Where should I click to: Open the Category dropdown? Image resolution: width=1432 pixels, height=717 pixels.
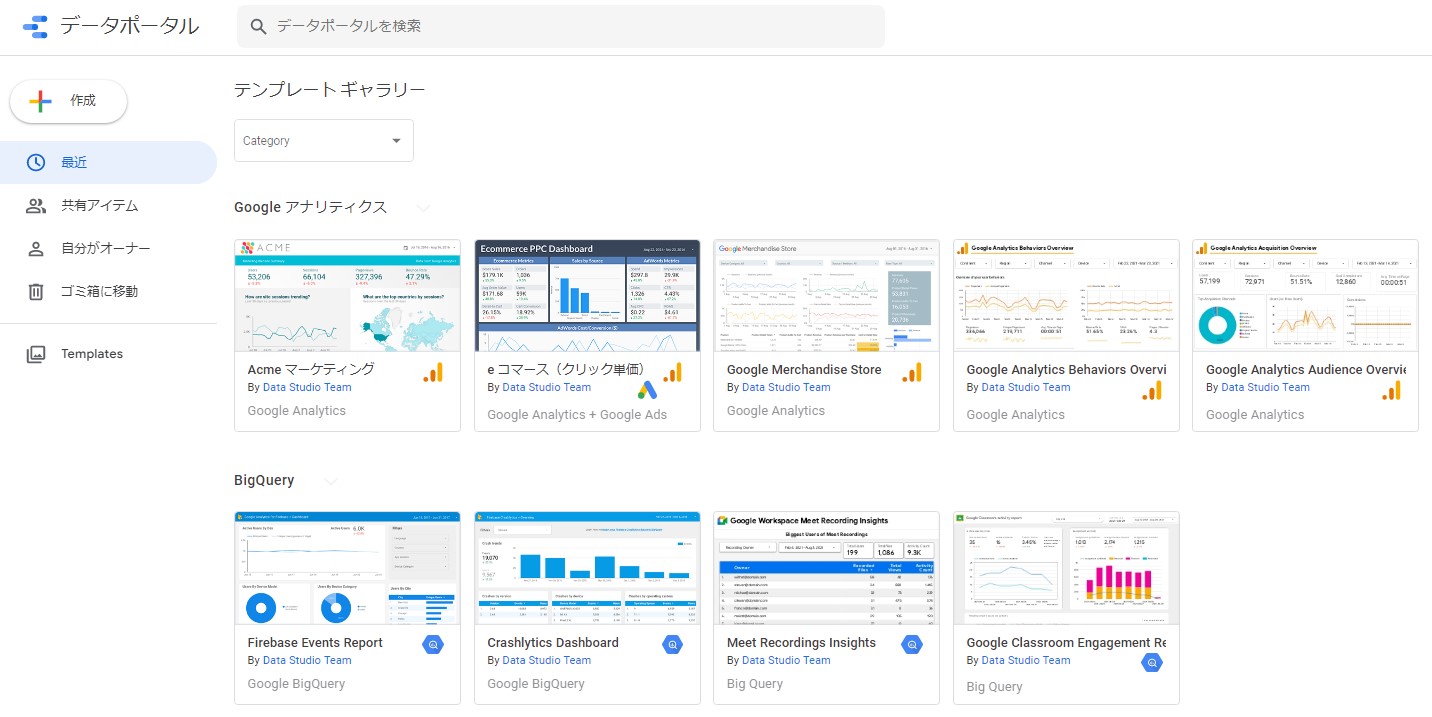324,141
